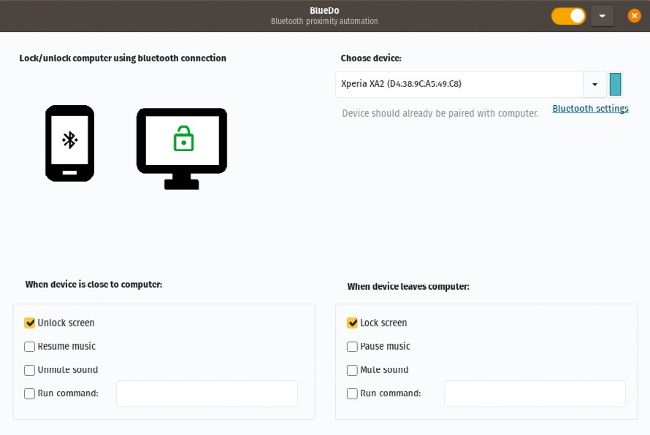Click the phone Bluetooth icon
650x435 pixels.
[x=70, y=143]
